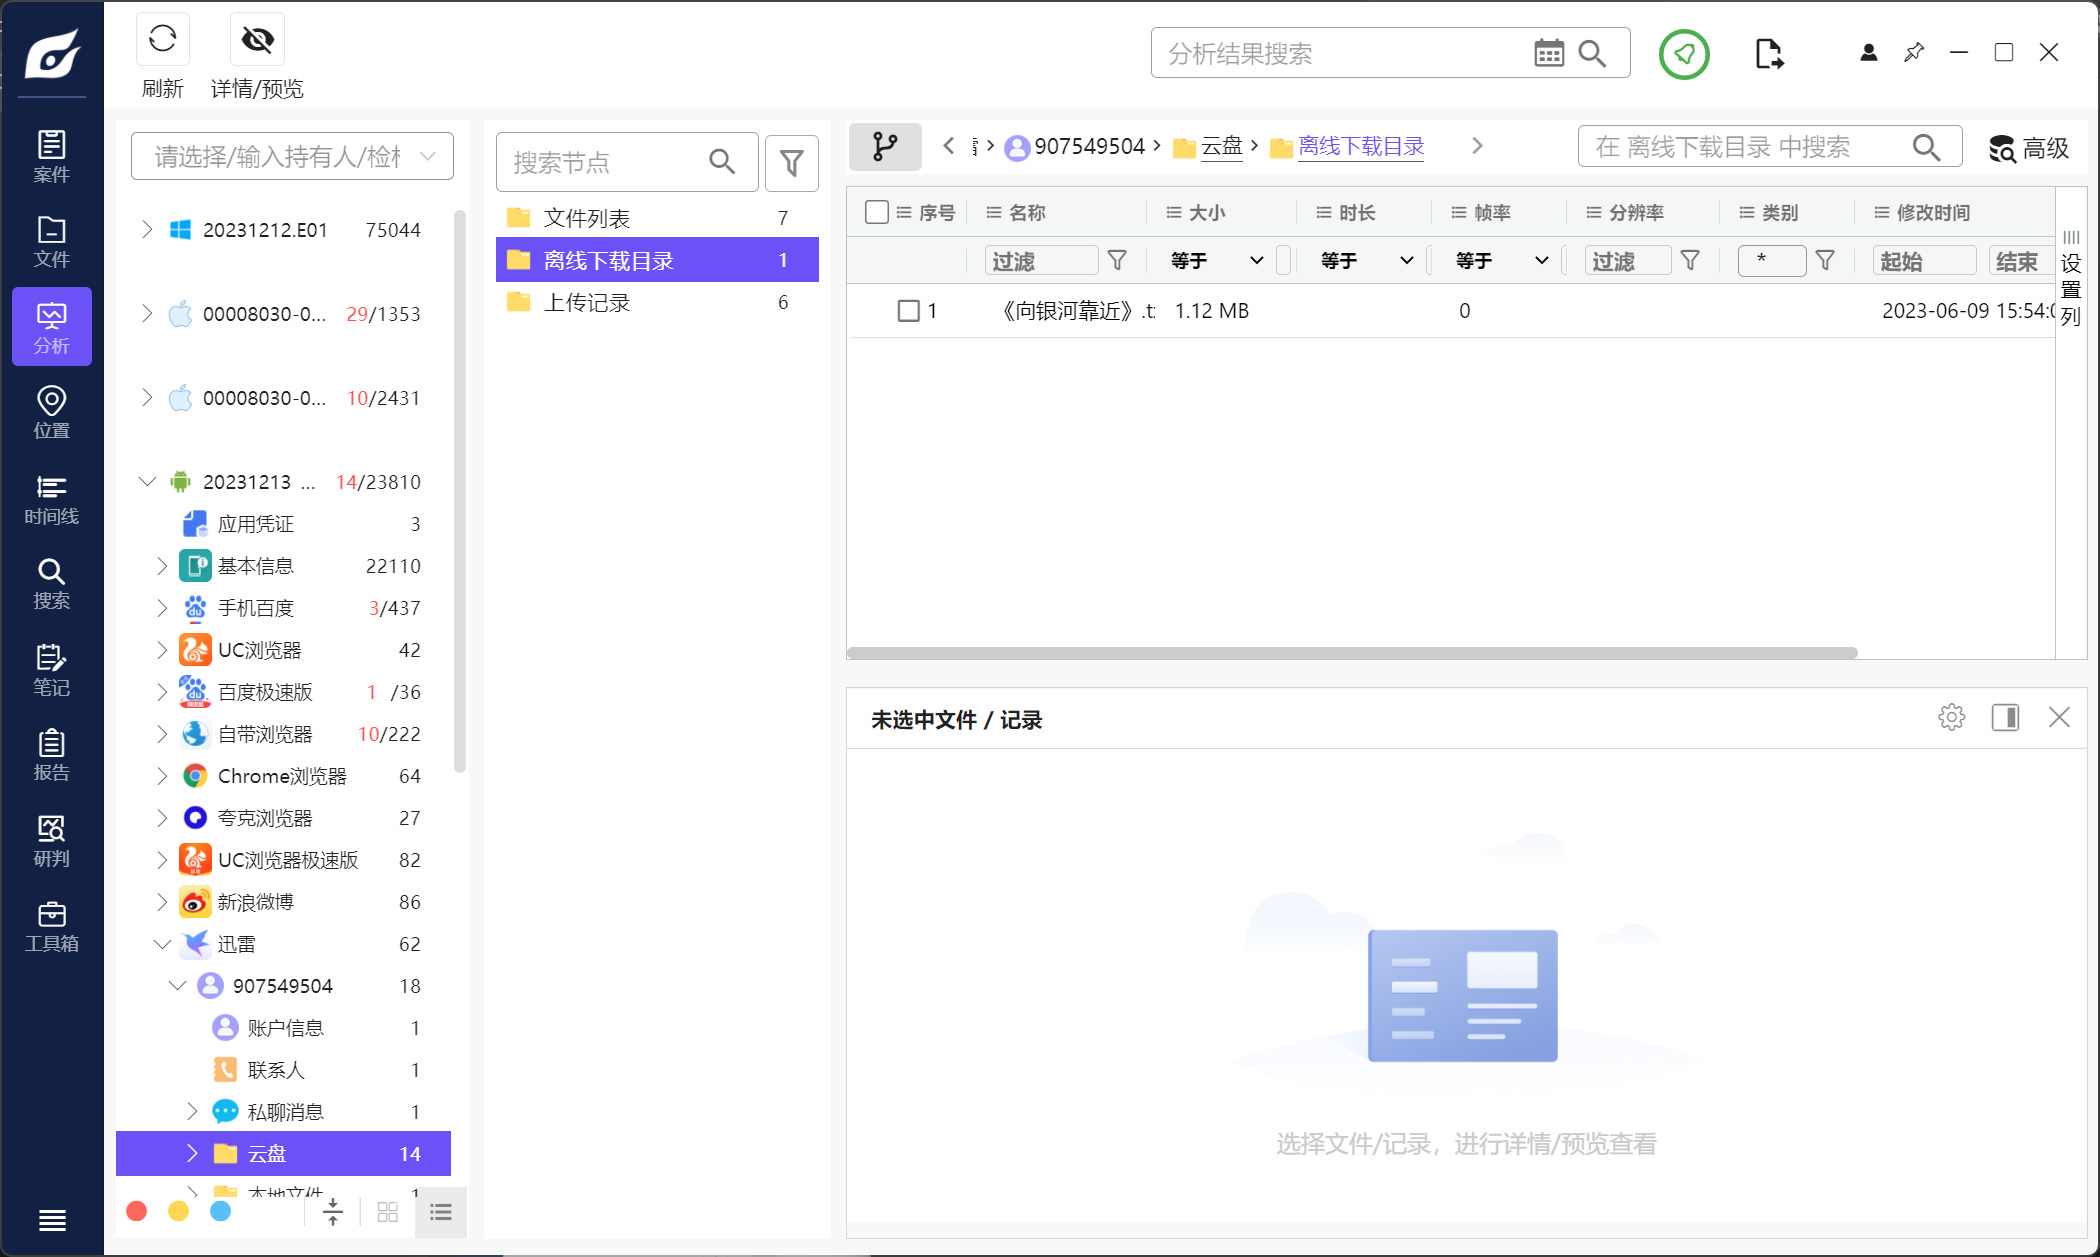Toggle the 详情/预览 eye icon
The image size is (2100, 1257).
pos(257,41)
